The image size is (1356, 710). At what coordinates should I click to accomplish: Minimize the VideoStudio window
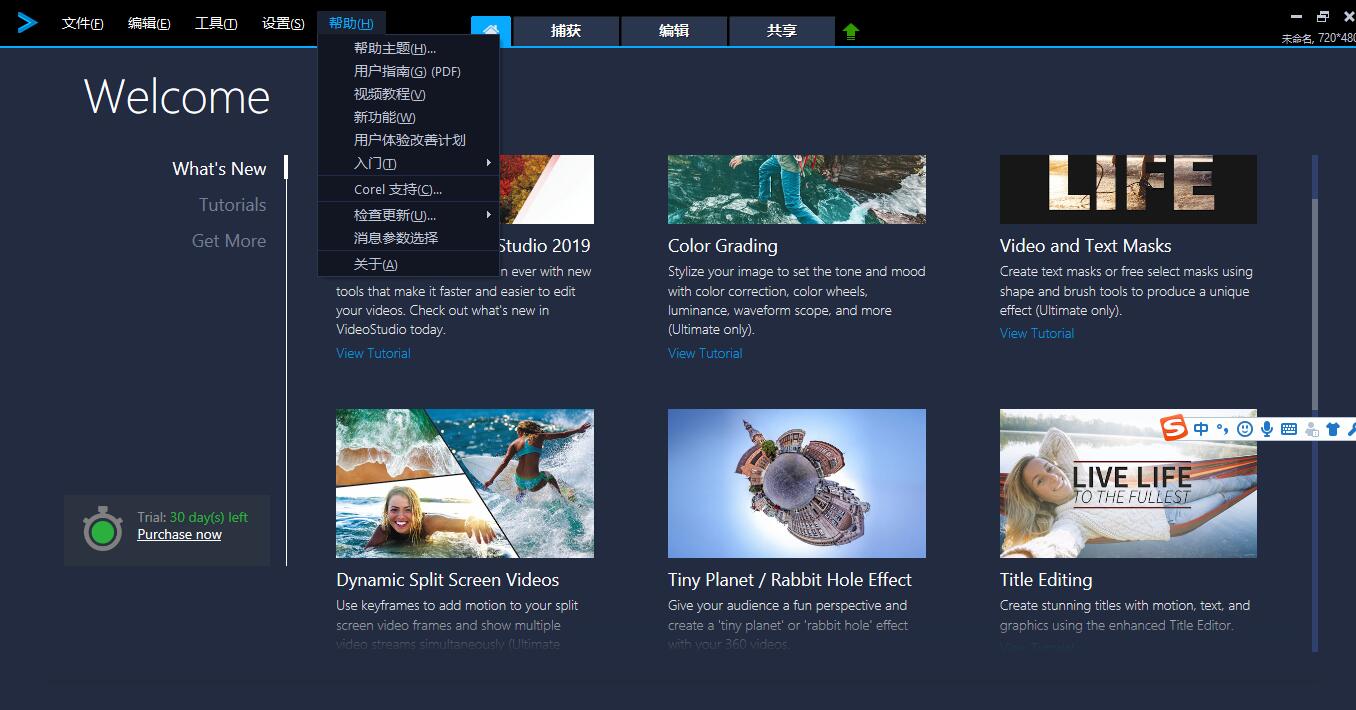[x=1297, y=17]
